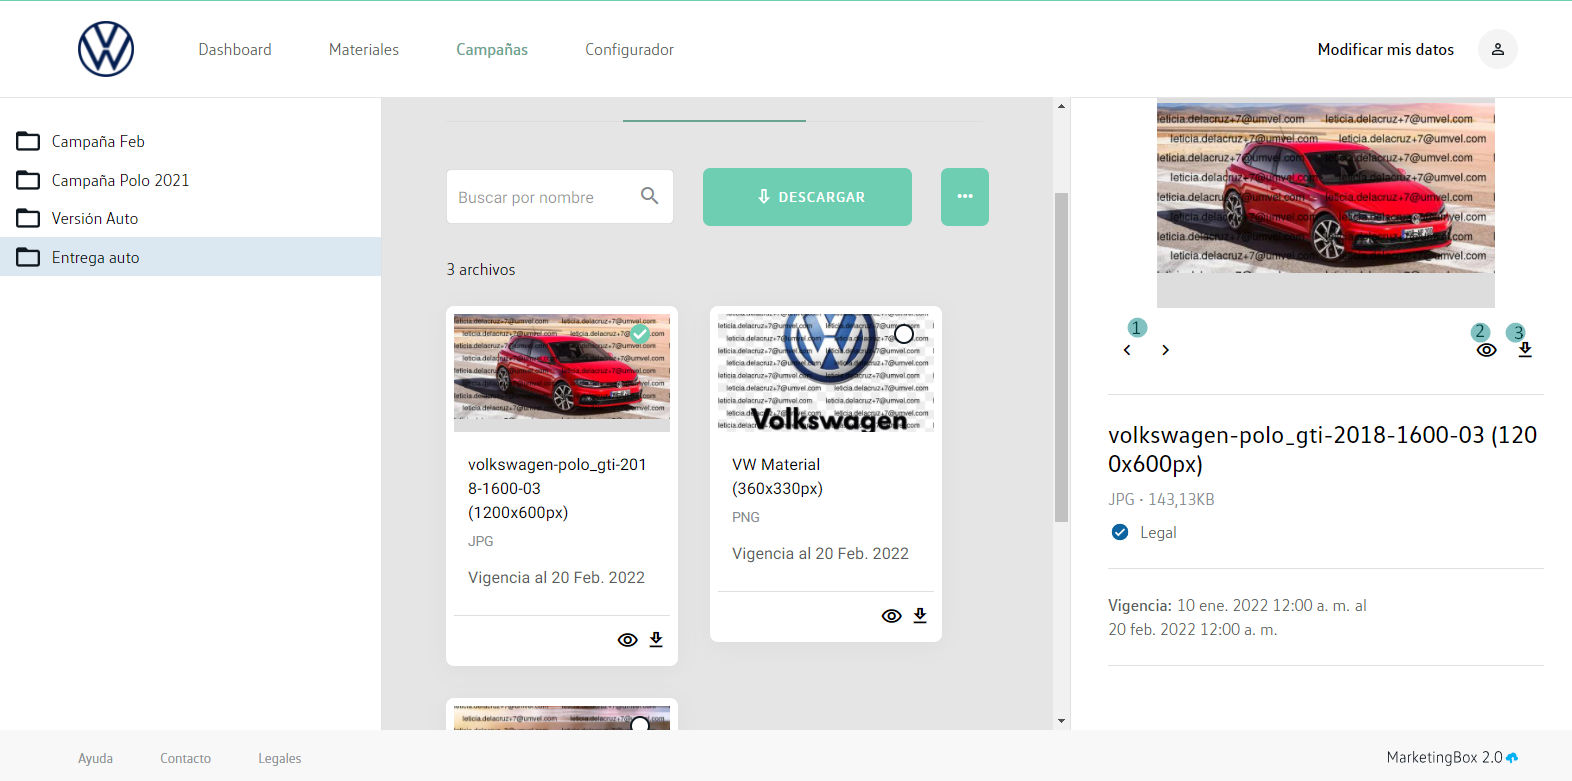This screenshot has width=1572, height=781.
Task: Open the Contacto footer link
Action: (x=185, y=758)
